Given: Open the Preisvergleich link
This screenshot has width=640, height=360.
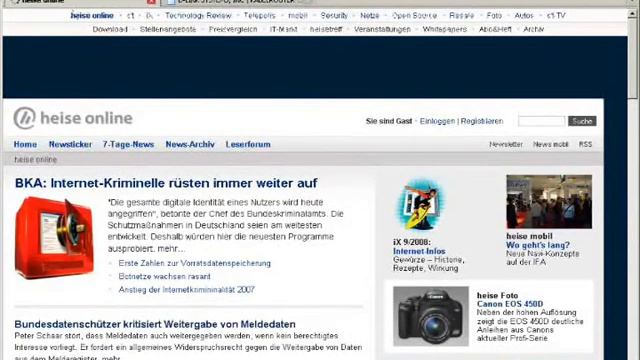Looking at the screenshot, I should [233, 29].
